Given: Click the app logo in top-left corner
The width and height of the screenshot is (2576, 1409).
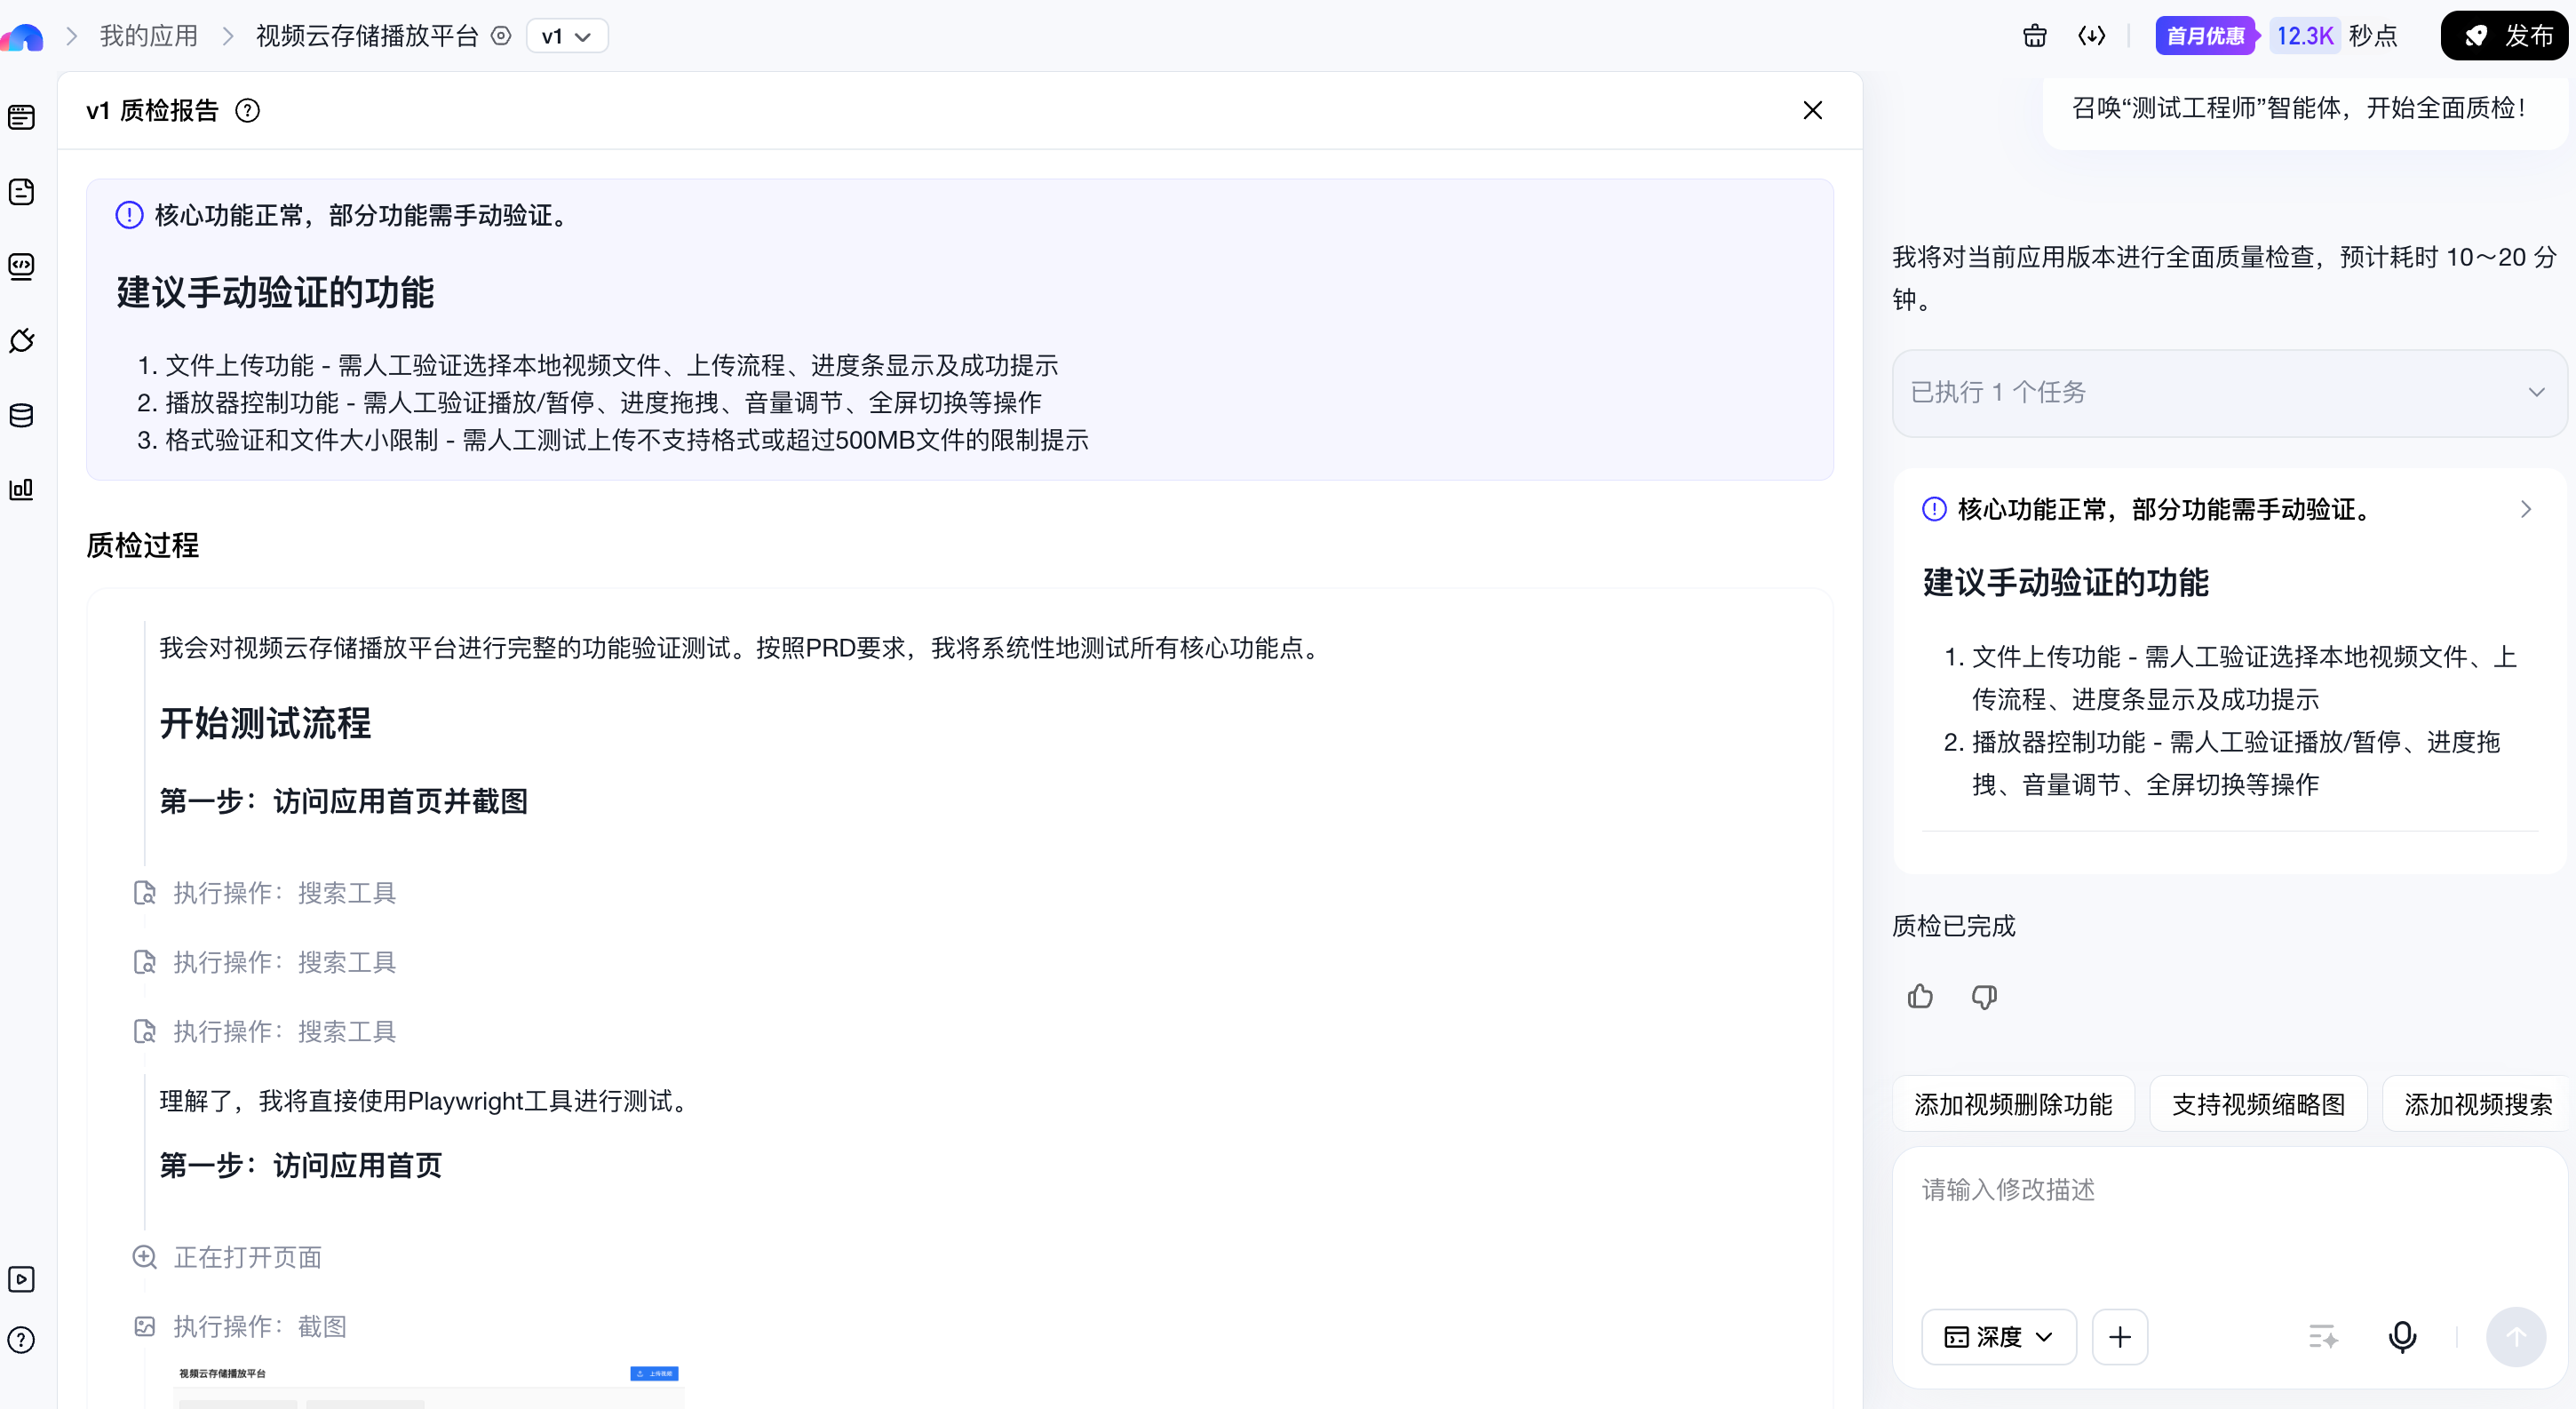Looking at the screenshot, I should tap(22, 37).
